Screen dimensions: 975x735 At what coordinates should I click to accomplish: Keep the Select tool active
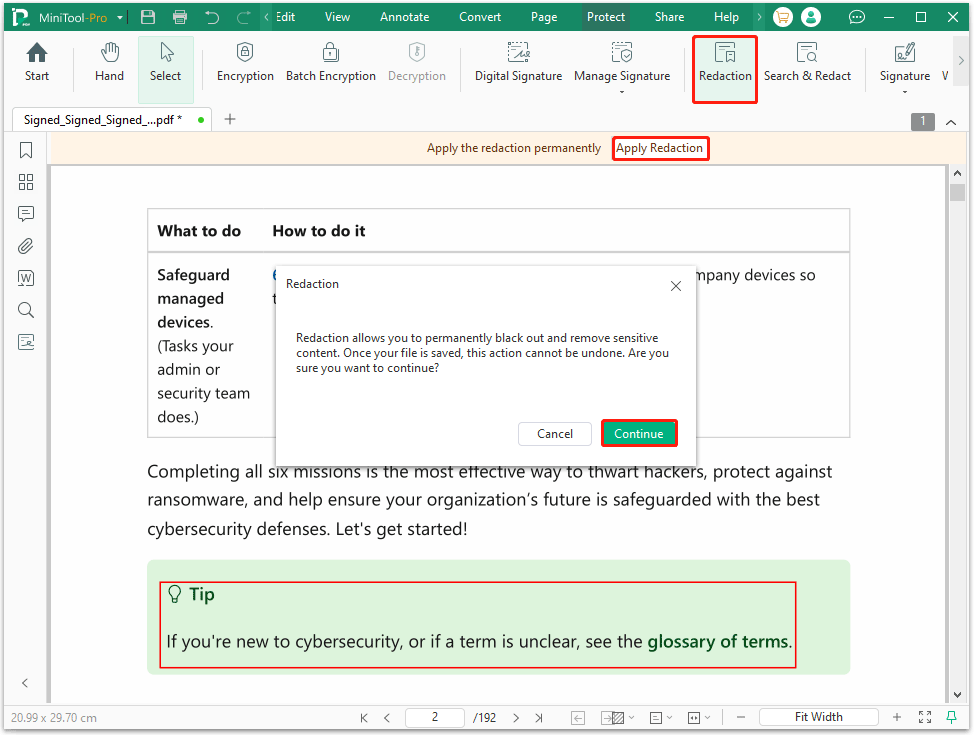pos(165,62)
